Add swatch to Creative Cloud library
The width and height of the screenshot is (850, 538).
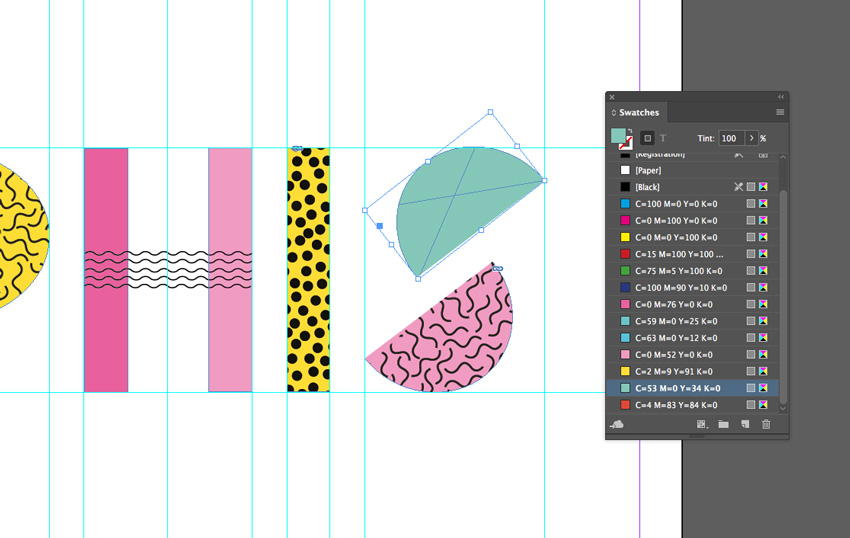tap(617, 425)
